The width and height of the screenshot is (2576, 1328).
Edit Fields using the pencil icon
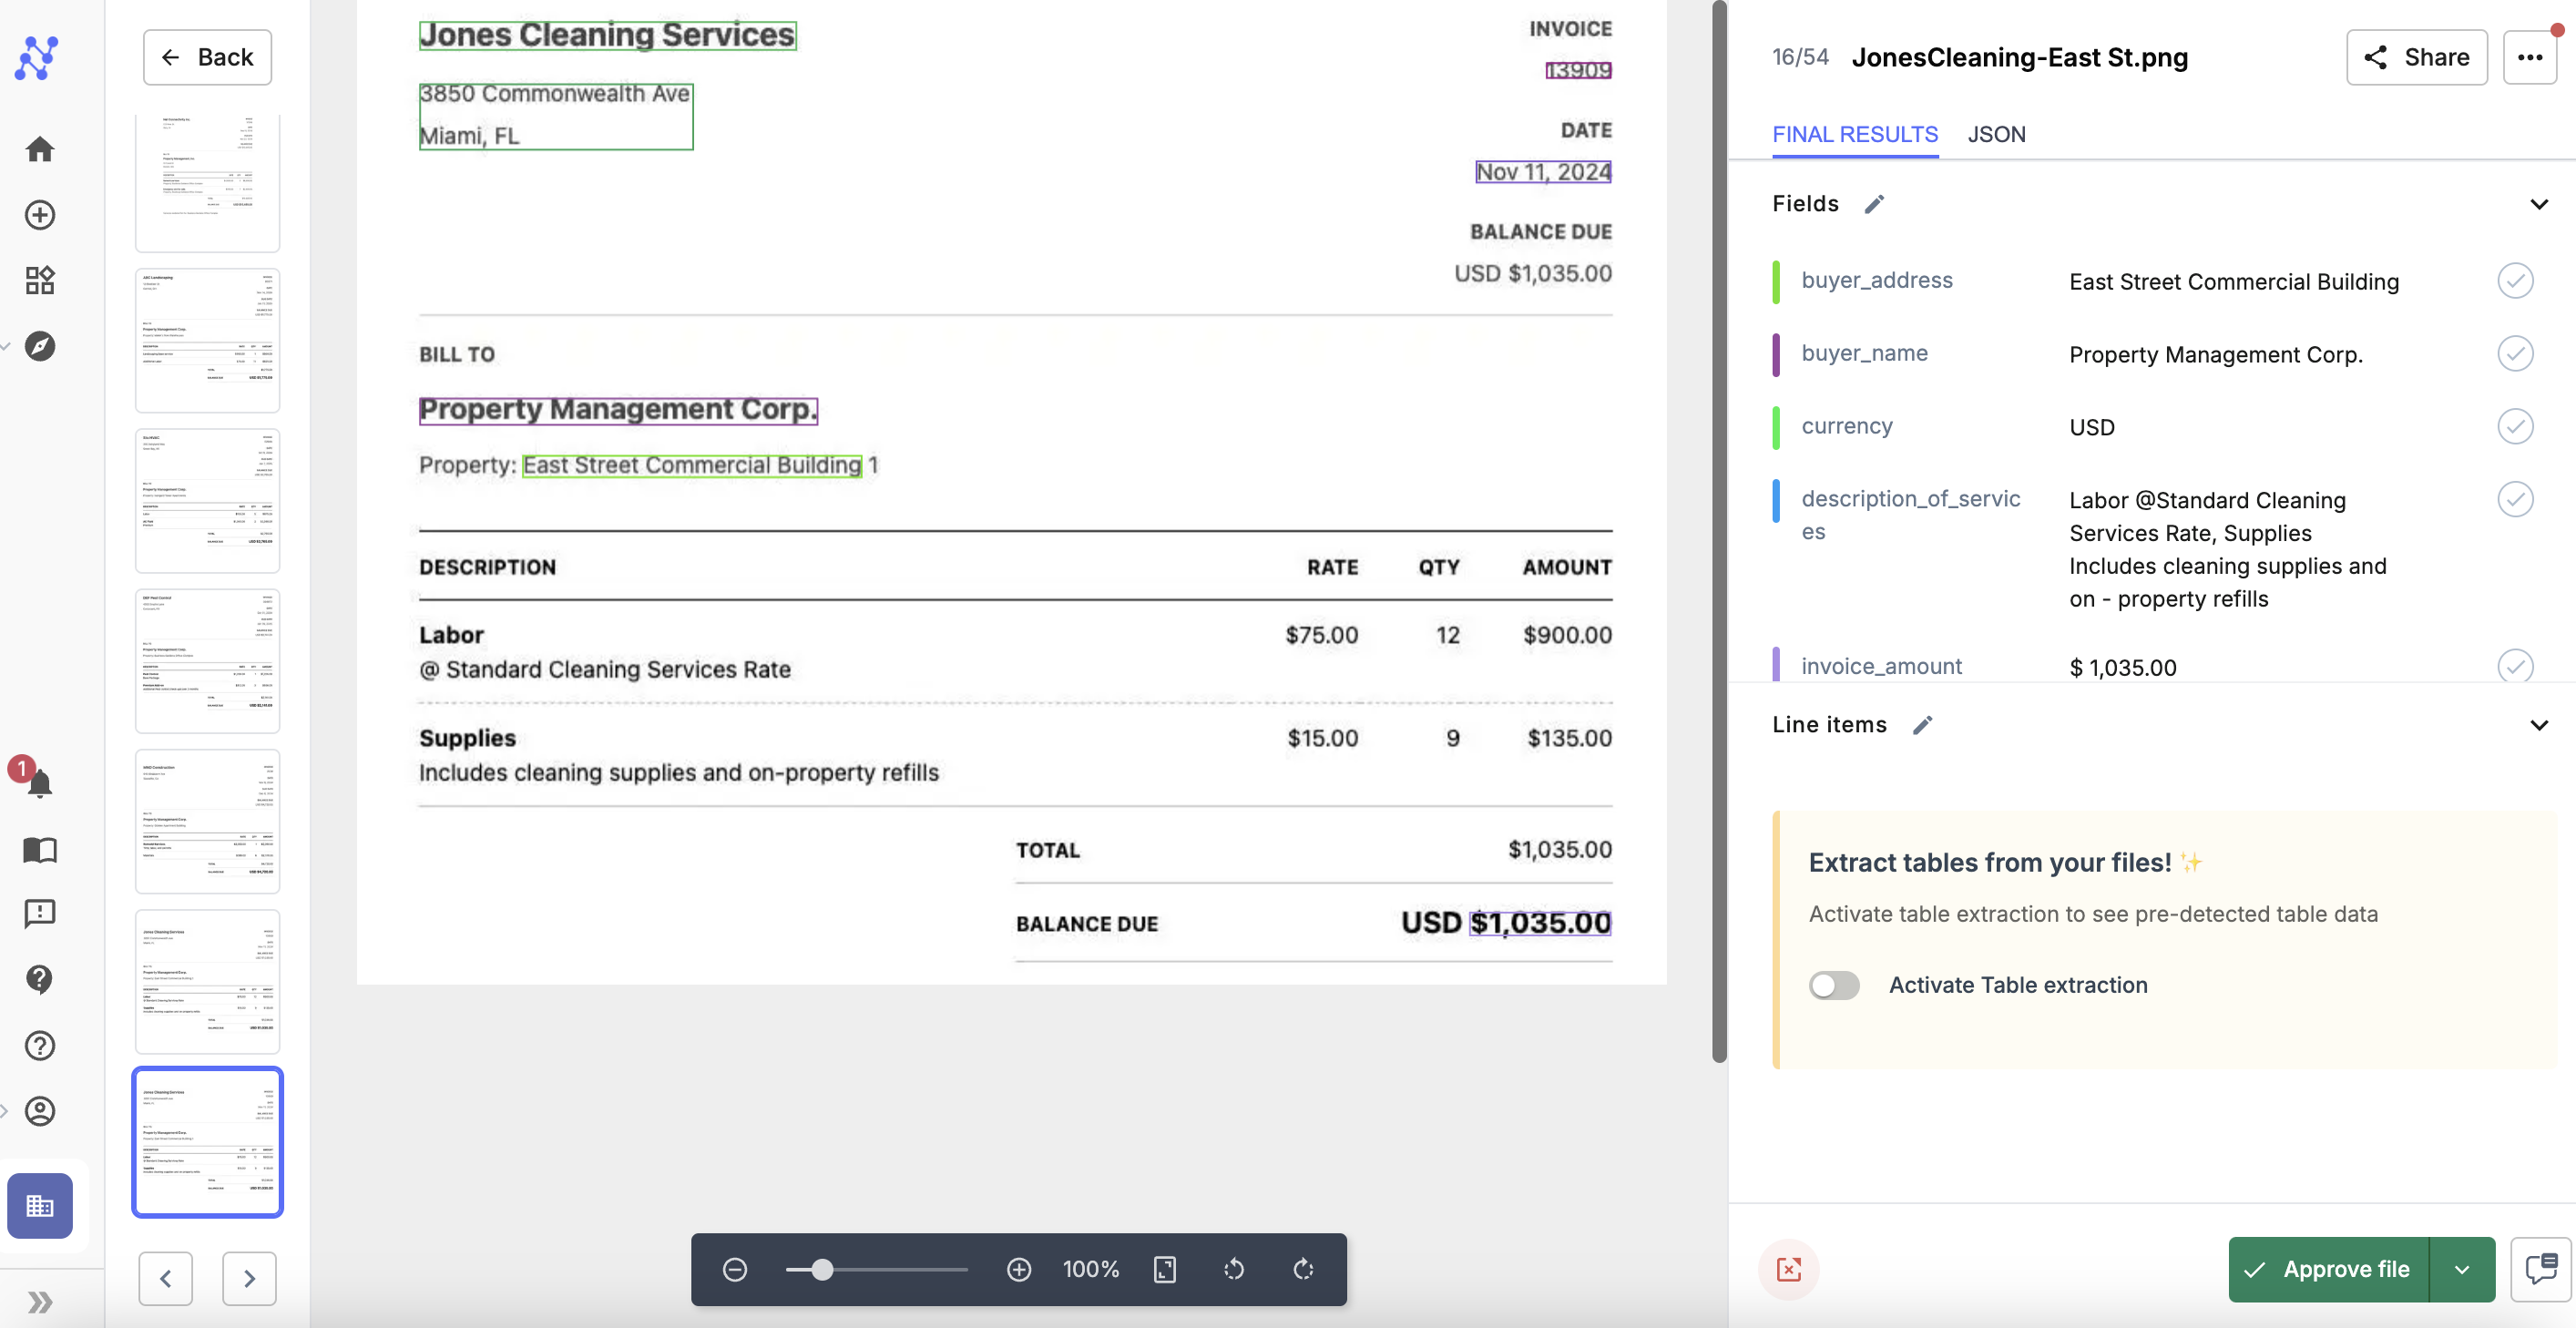[x=1874, y=204]
